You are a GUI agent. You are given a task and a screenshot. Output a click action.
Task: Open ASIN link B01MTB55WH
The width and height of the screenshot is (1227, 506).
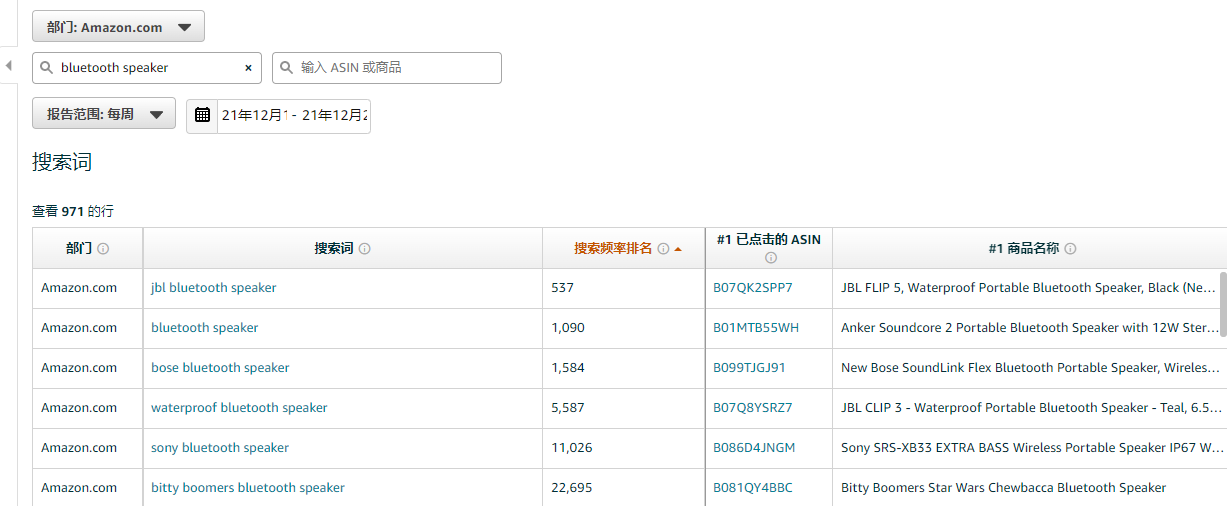(755, 328)
